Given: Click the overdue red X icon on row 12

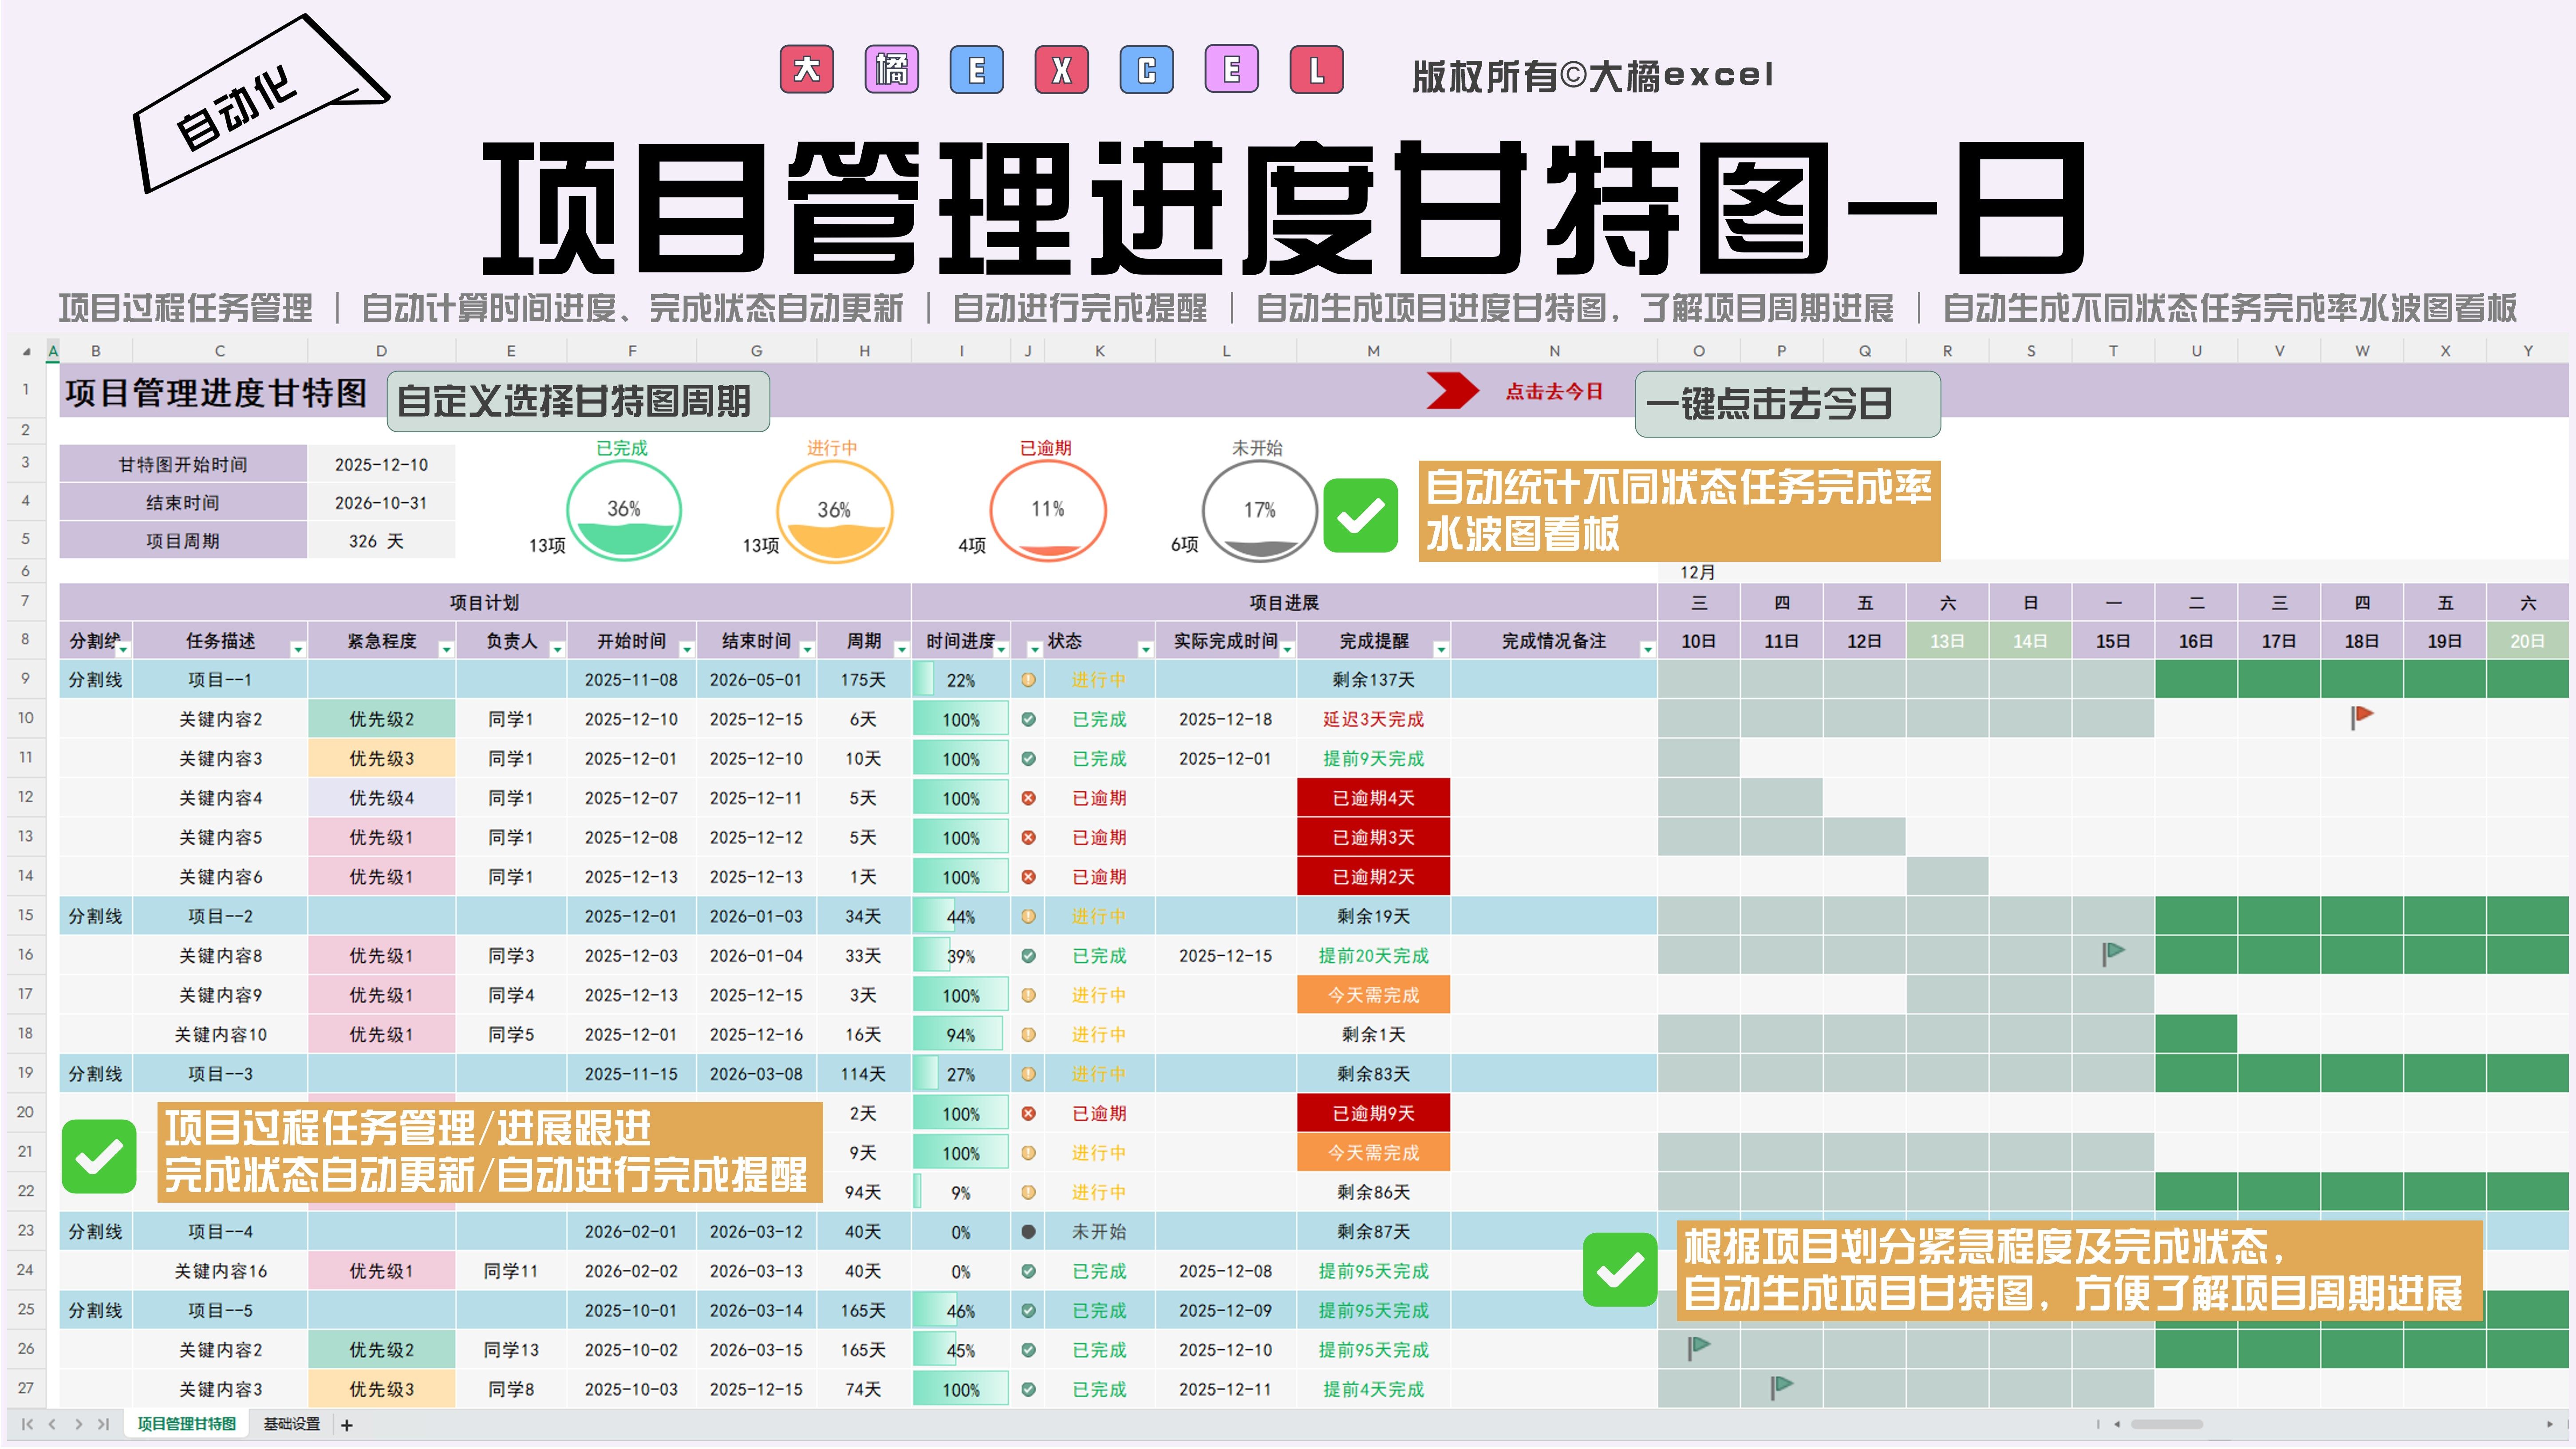Looking at the screenshot, I should point(1028,798).
